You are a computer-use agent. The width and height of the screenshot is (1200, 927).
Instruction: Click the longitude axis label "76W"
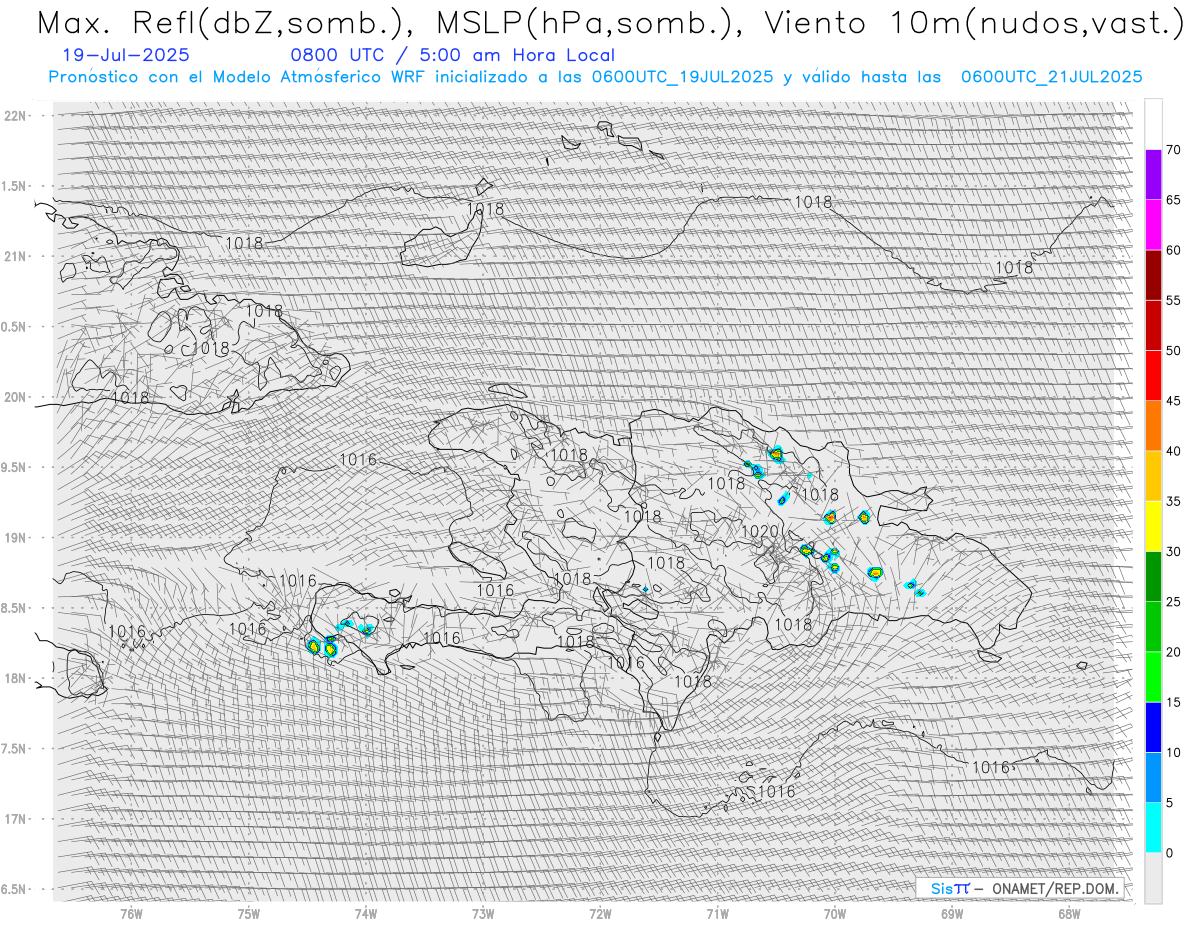[x=131, y=913]
